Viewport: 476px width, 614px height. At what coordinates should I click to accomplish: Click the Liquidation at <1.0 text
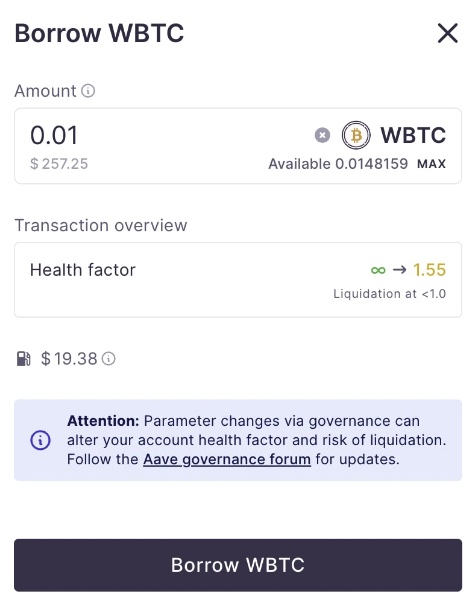coord(389,294)
